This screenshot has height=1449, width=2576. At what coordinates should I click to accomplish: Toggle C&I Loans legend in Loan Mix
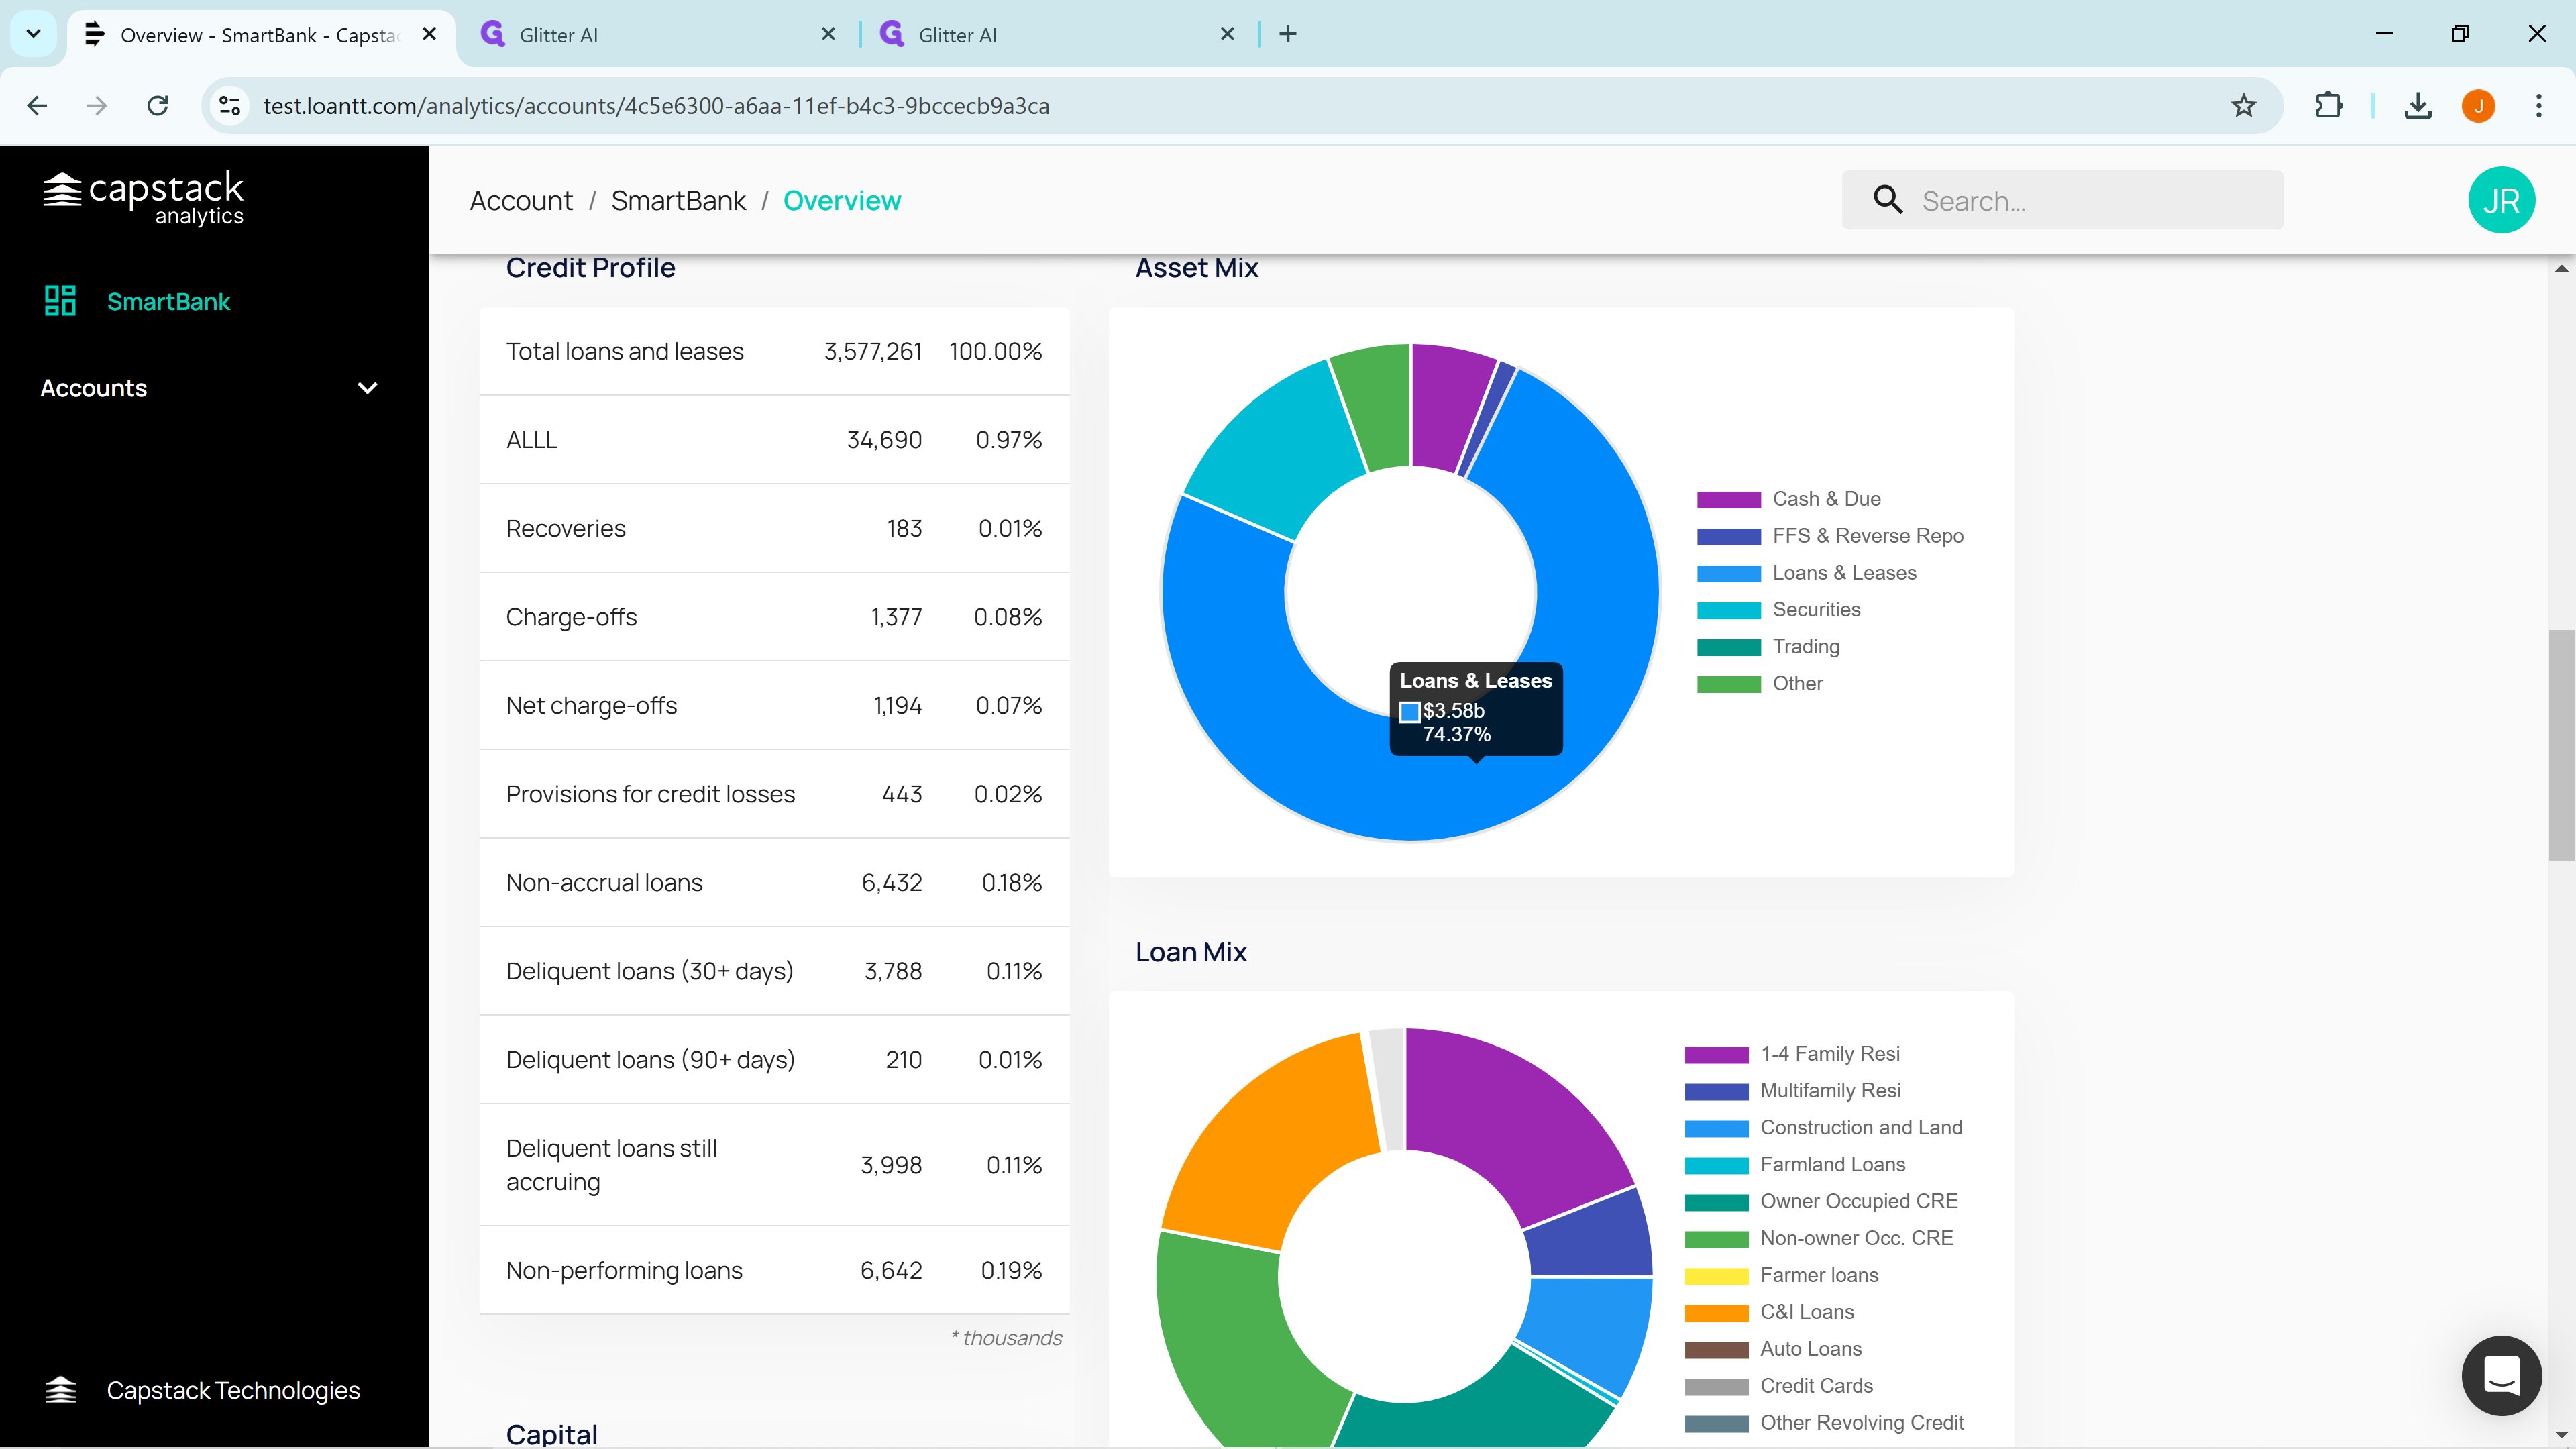(1805, 1312)
